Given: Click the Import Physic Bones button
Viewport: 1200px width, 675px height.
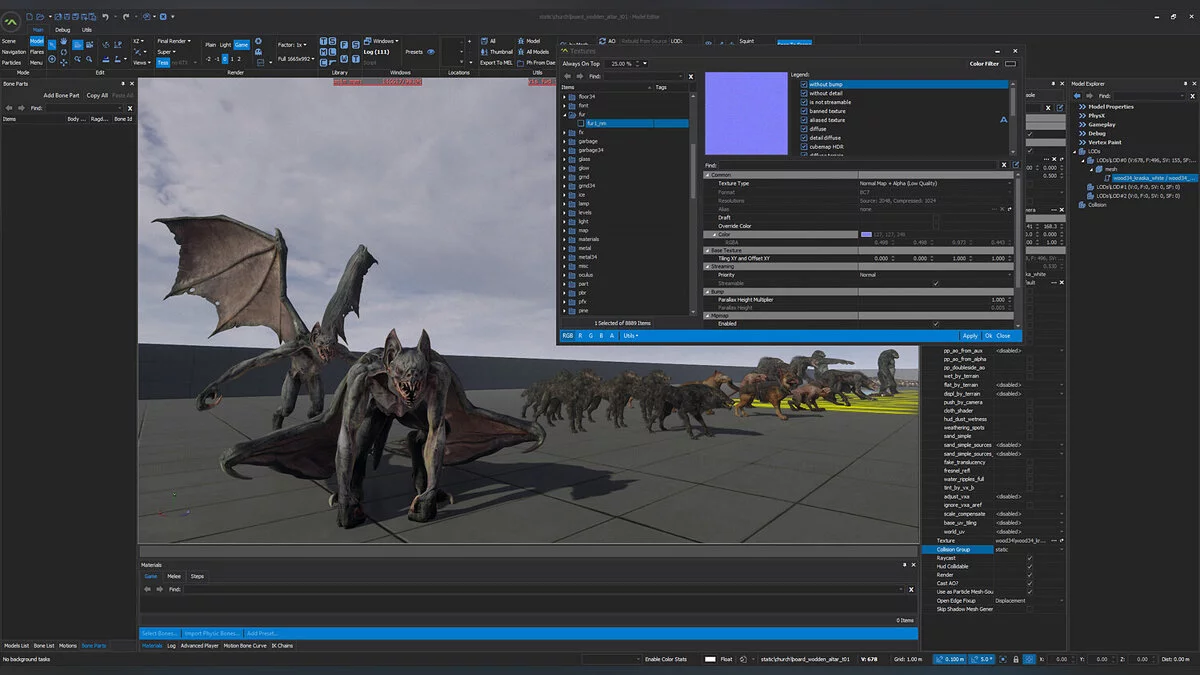Looking at the screenshot, I should (x=212, y=633).
